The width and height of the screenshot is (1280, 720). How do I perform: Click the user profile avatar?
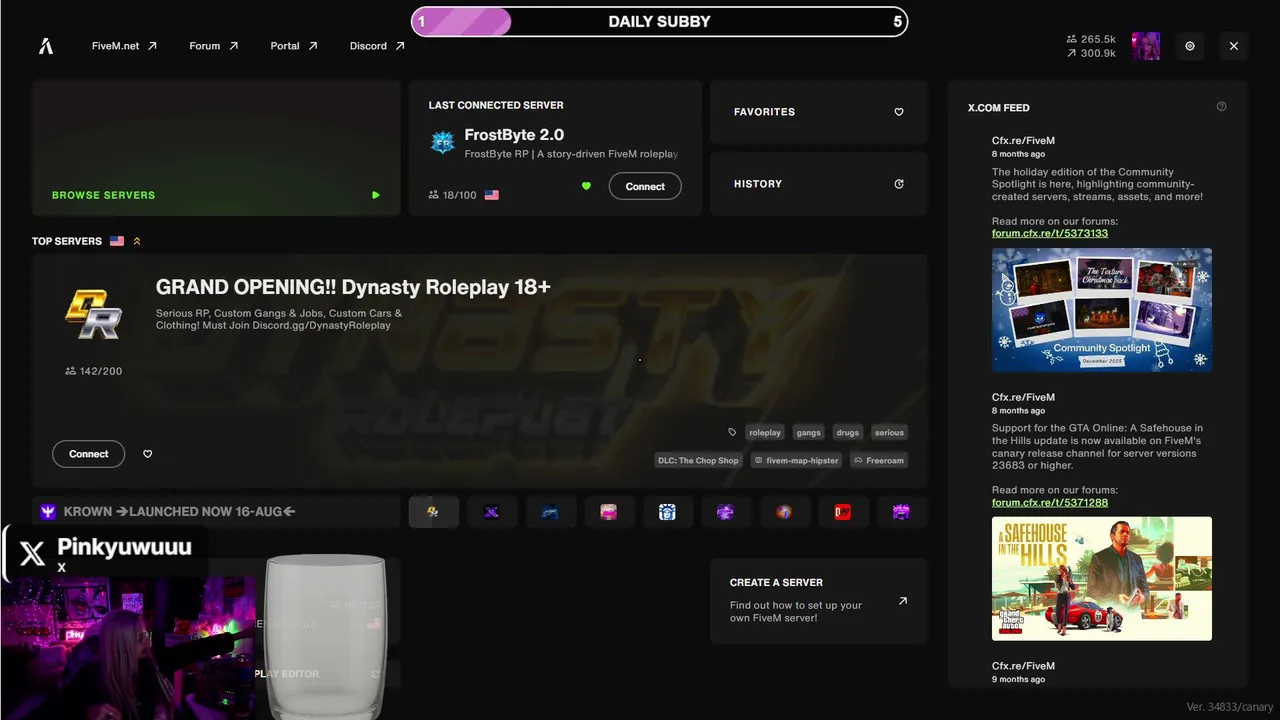click(1146, 46)
